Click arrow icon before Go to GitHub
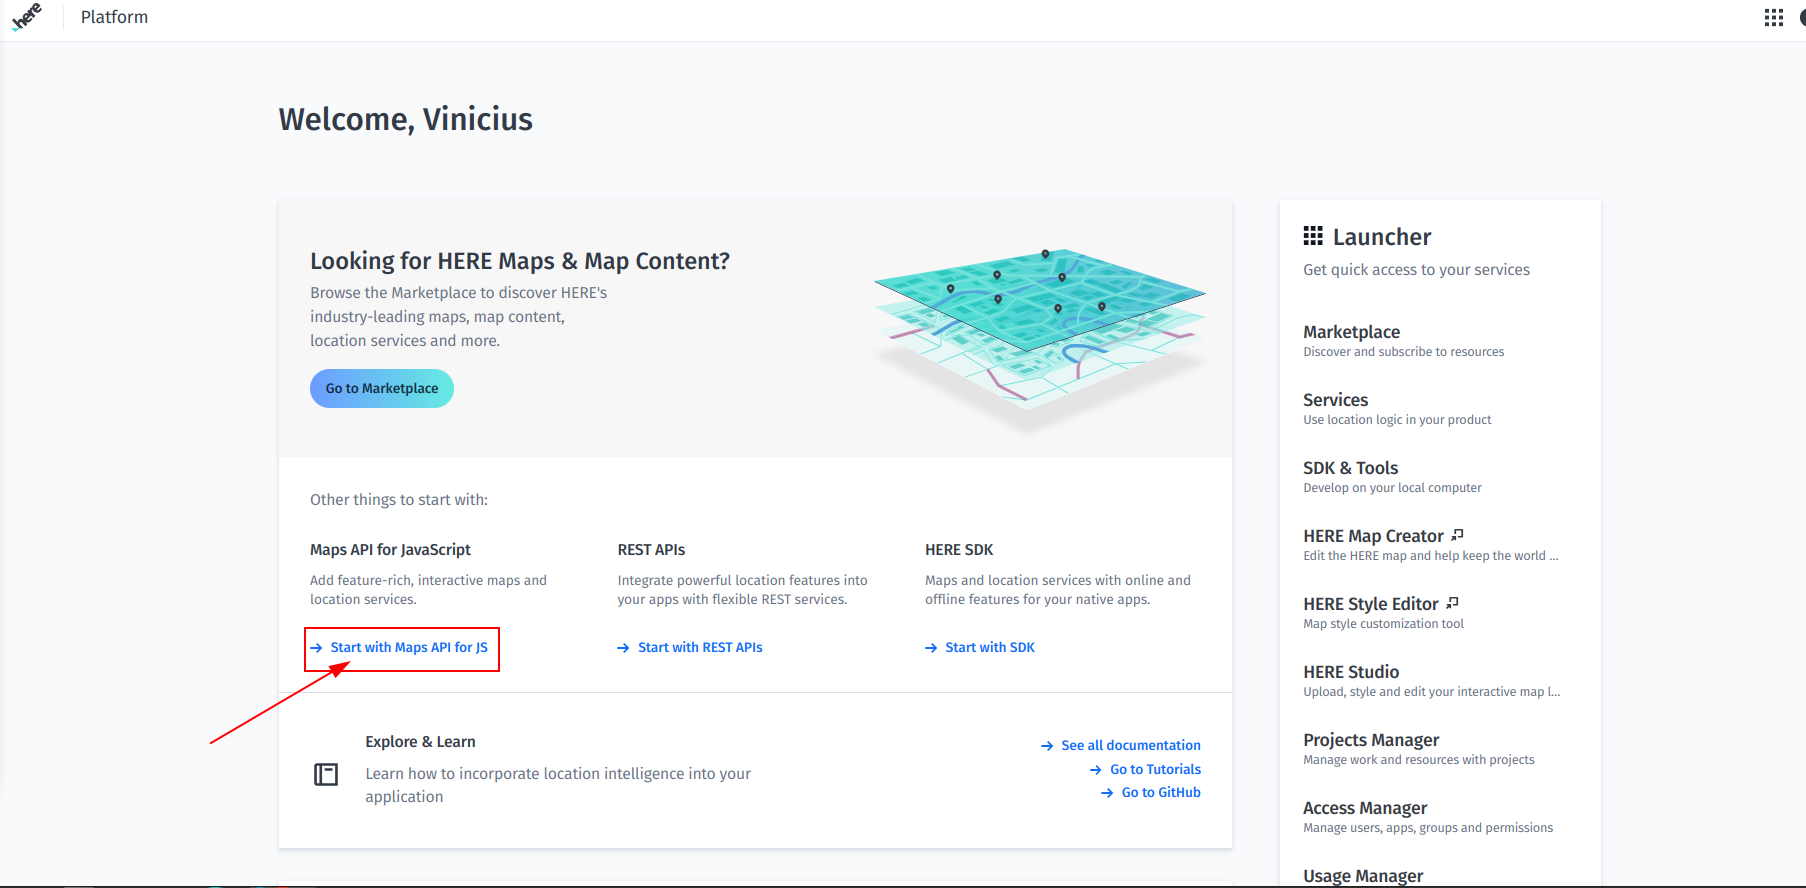Screen dimensions: 1806x888 coord(1107,793)
